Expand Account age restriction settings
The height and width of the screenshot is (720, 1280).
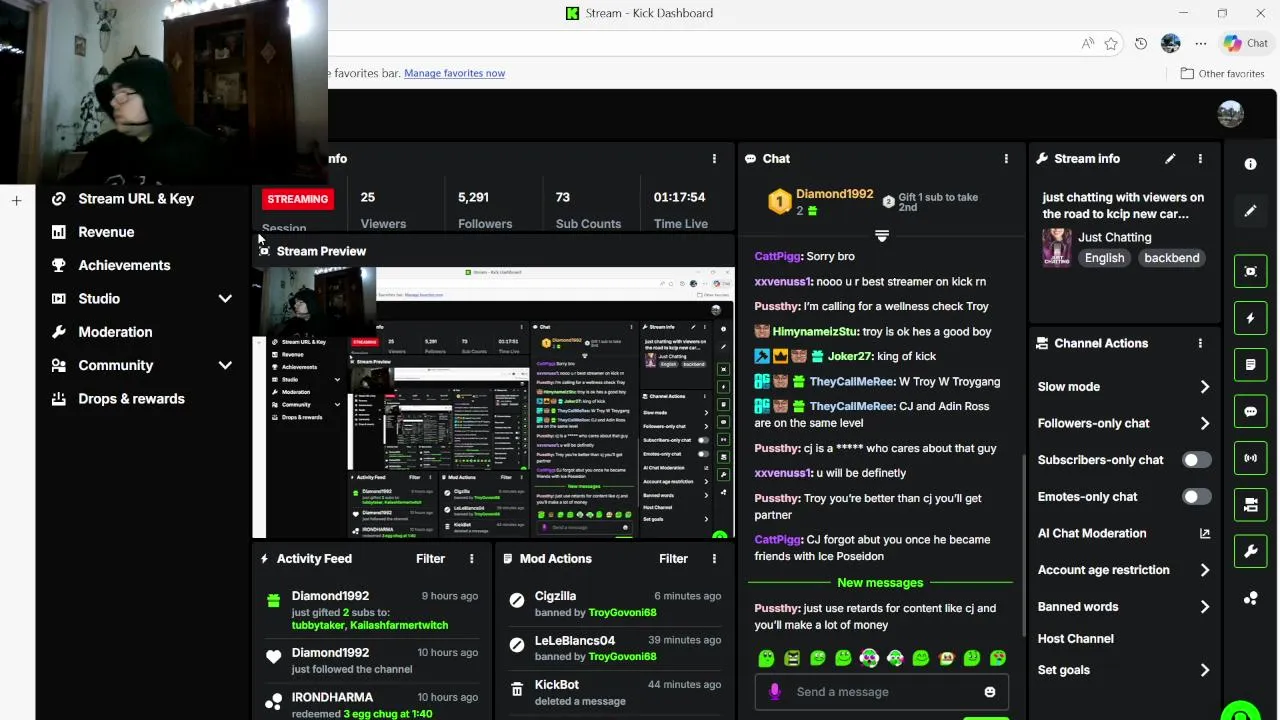pos(1204,570)
